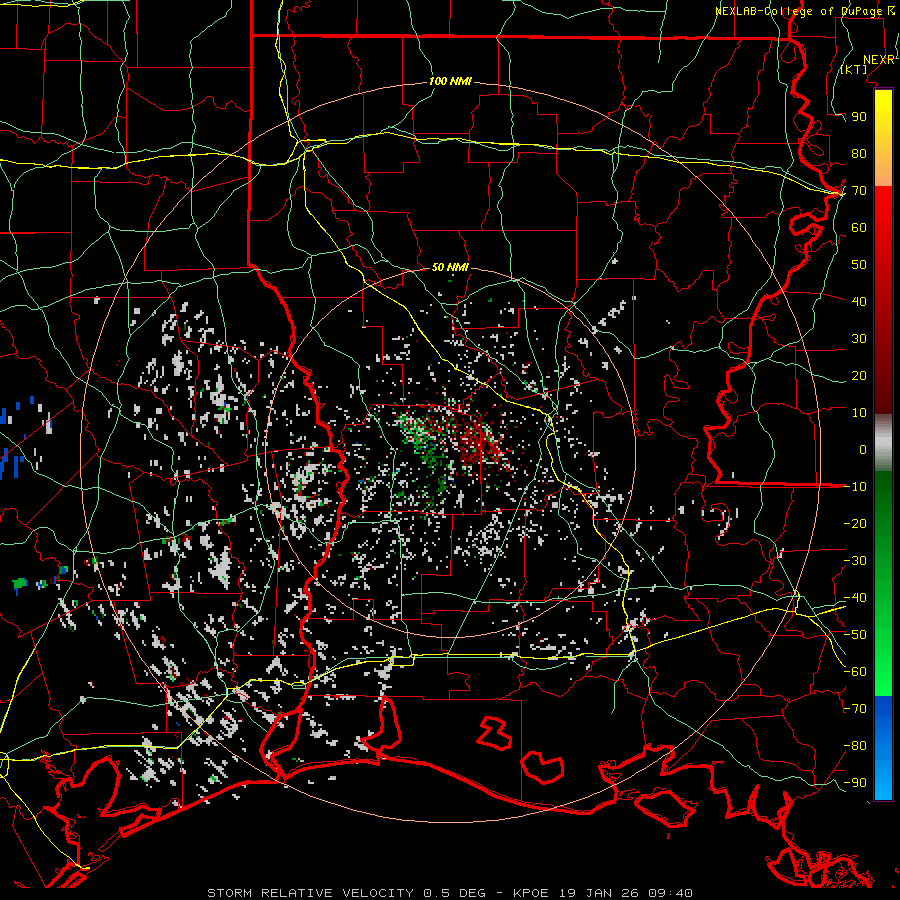Click the "NEXR" text near the scale
Image resolution: width=900 pixels, height=900 pixels.
879,60
